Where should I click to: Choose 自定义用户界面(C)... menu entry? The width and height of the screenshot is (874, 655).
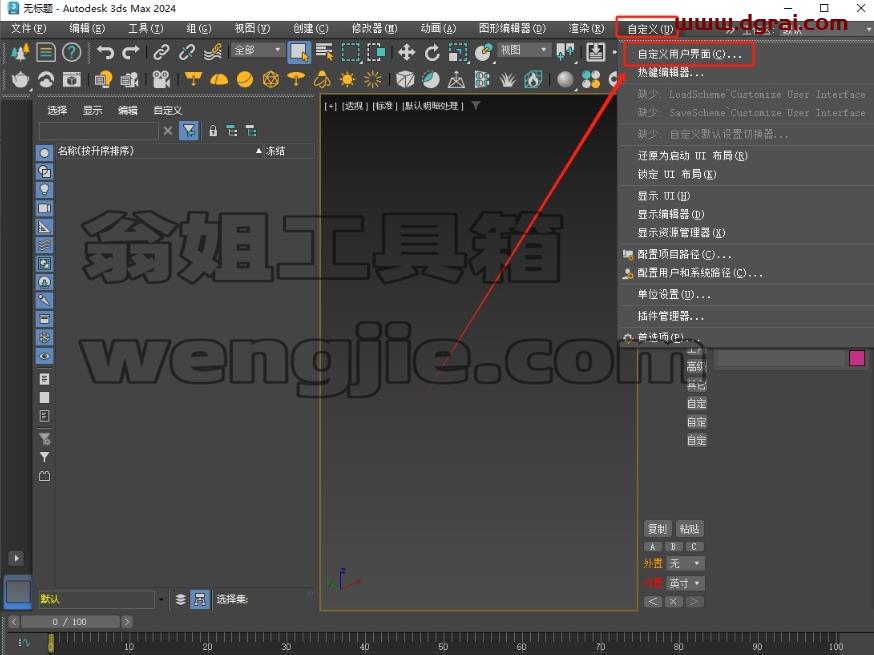point(689,54)
